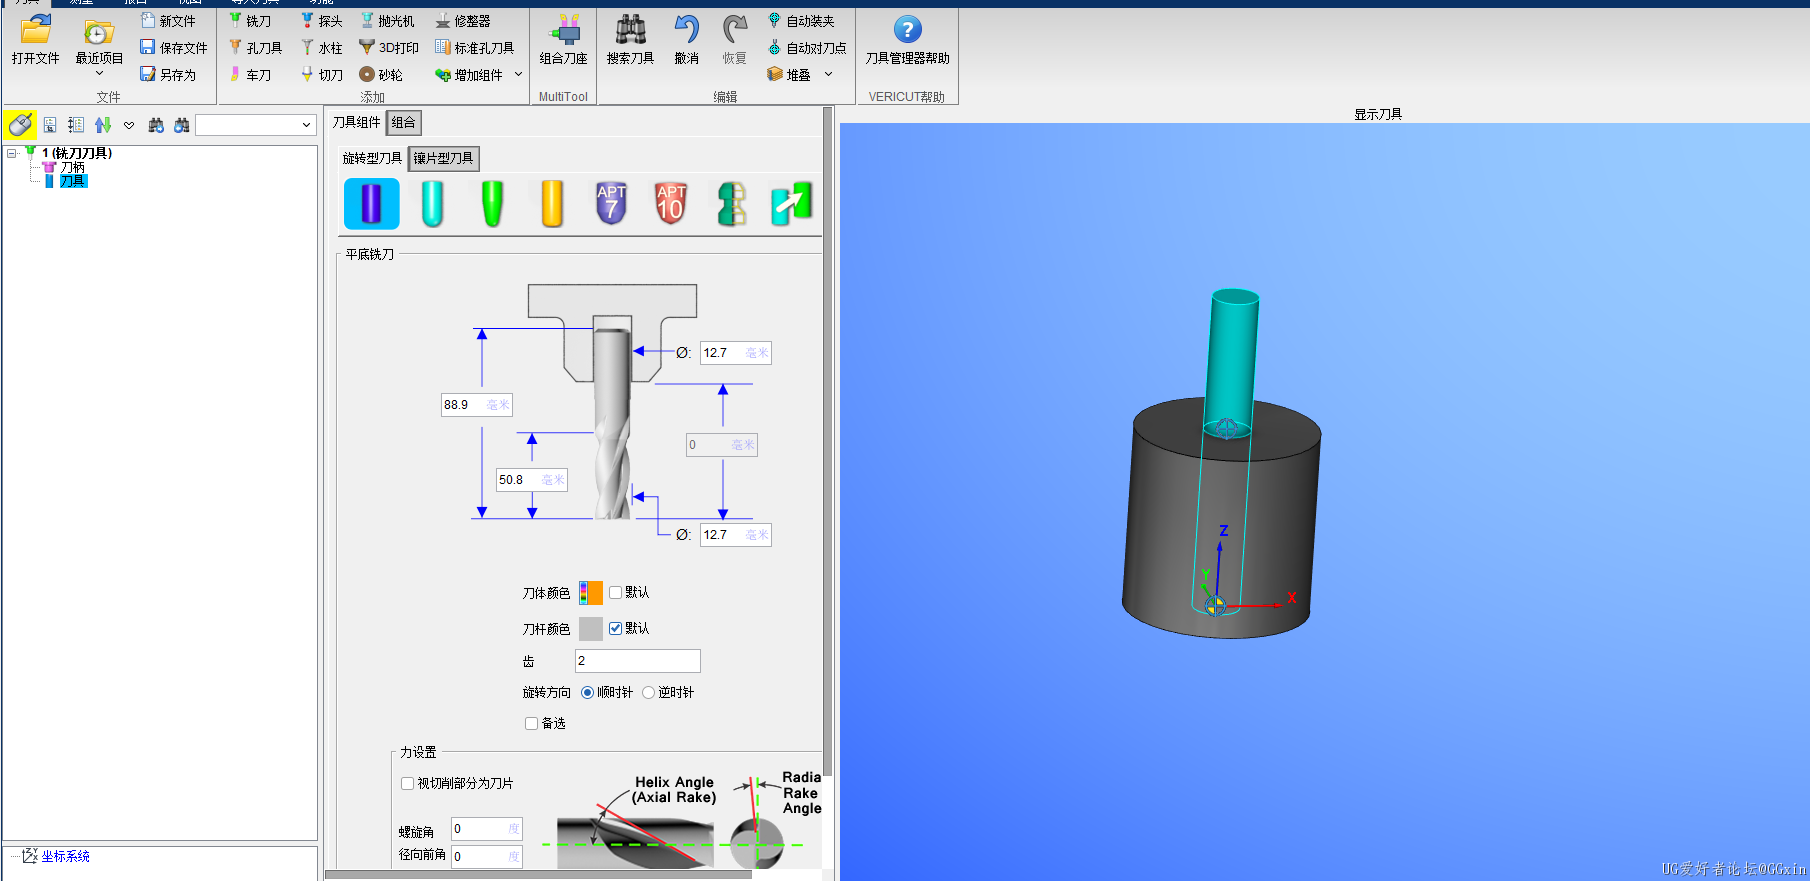The width and height of the screenshot is (1810, 881).
Task: Select the 刀柄 holder tree item
Action: (73, 167)
